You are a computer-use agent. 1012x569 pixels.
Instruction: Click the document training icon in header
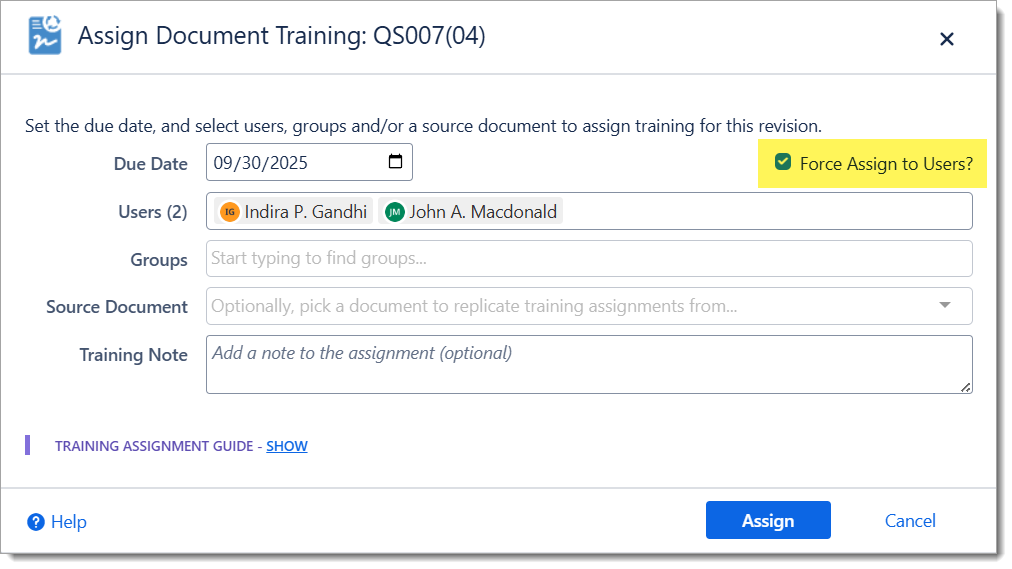click(x=44, y=38)
